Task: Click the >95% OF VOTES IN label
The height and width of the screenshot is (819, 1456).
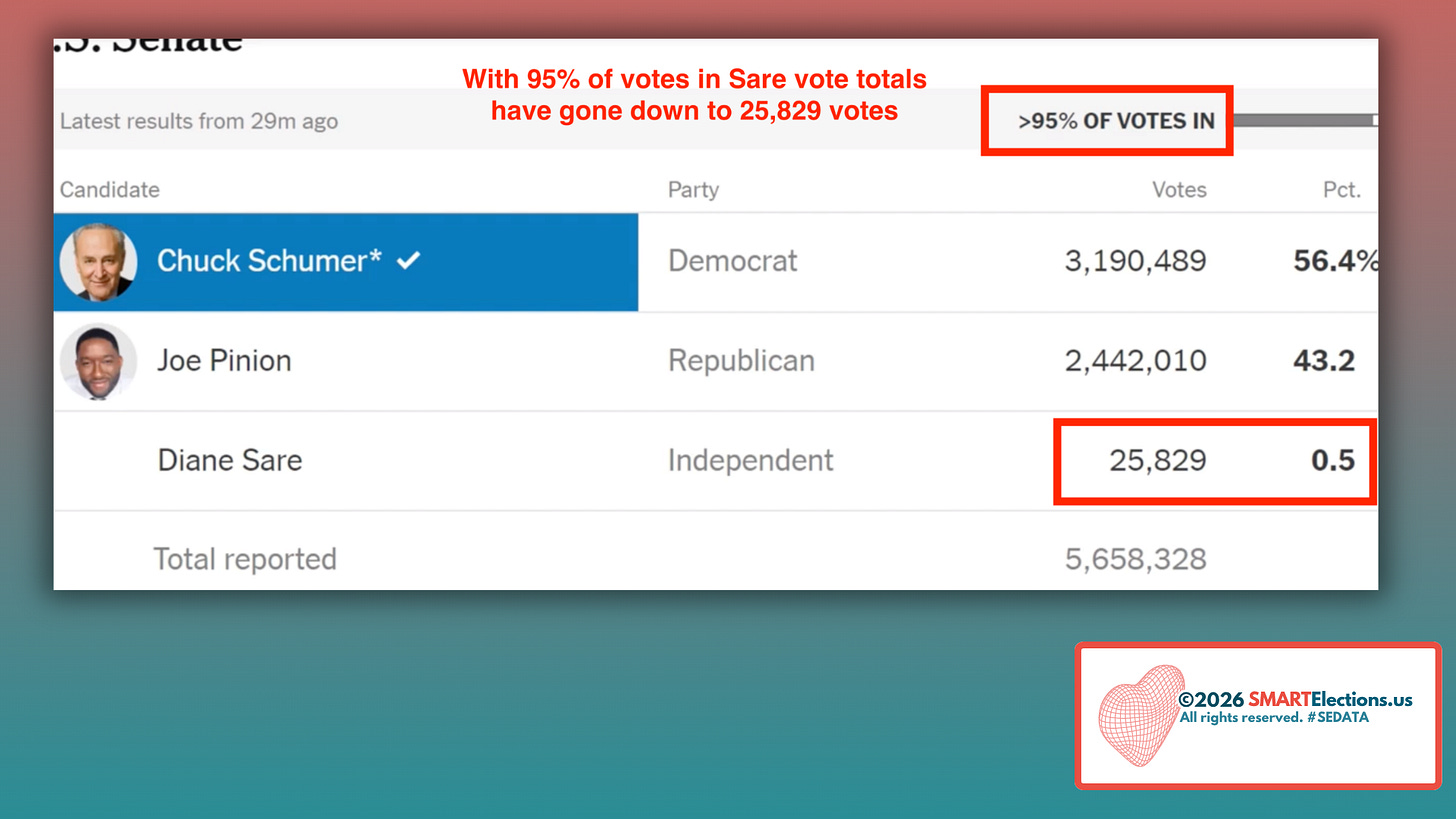Action: [x=1116, y=122]
